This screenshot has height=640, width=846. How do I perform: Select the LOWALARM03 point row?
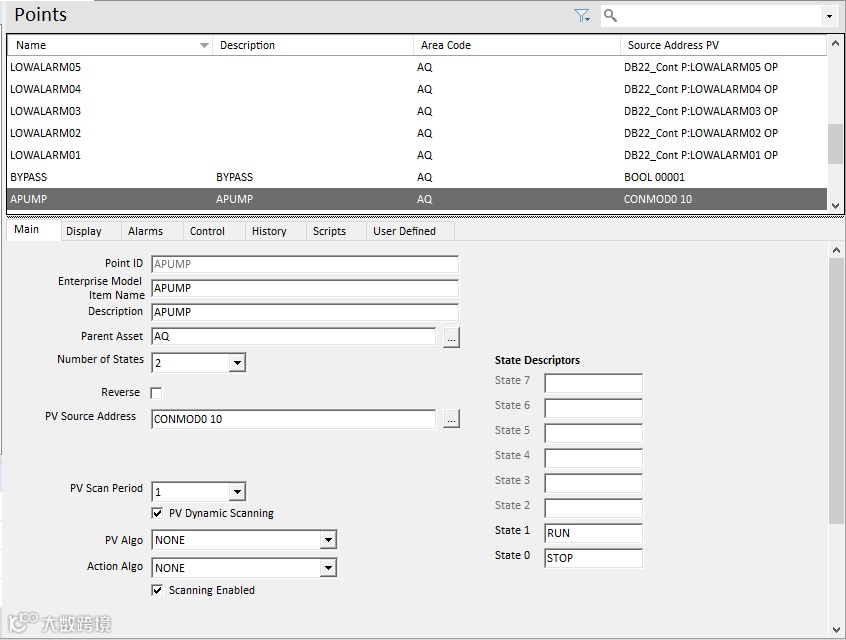coord(417,111)
